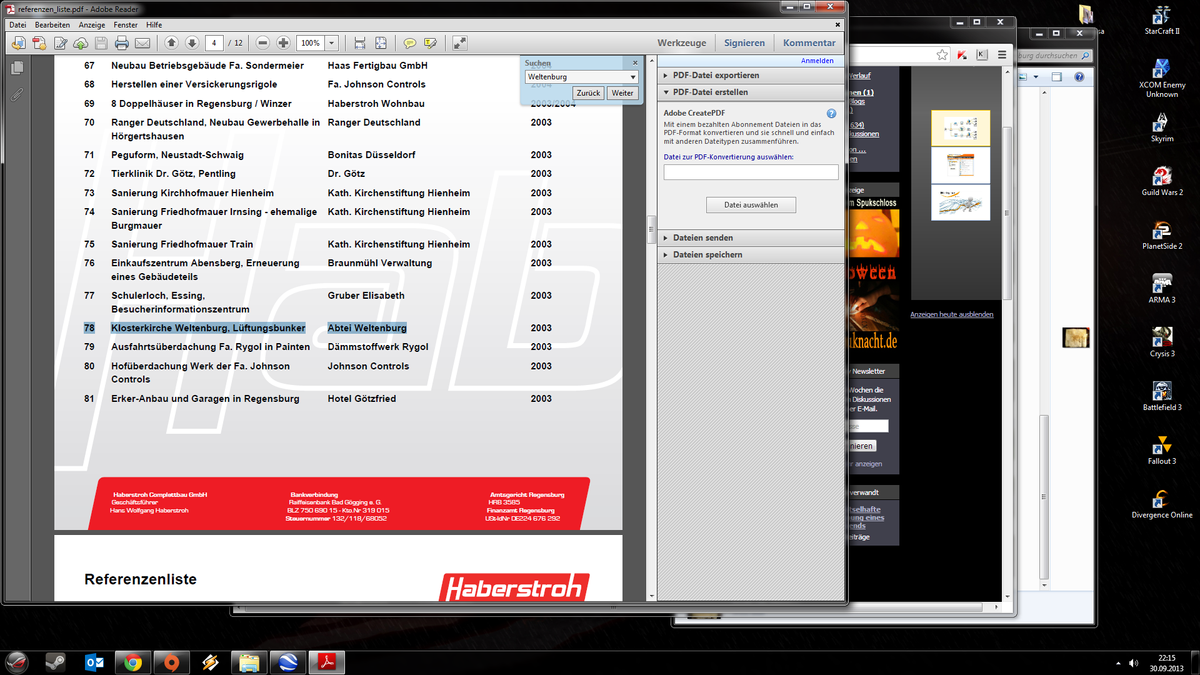Collapse the PDF-Datei erstellen section
1200x675 pixels.
point(750,92)
